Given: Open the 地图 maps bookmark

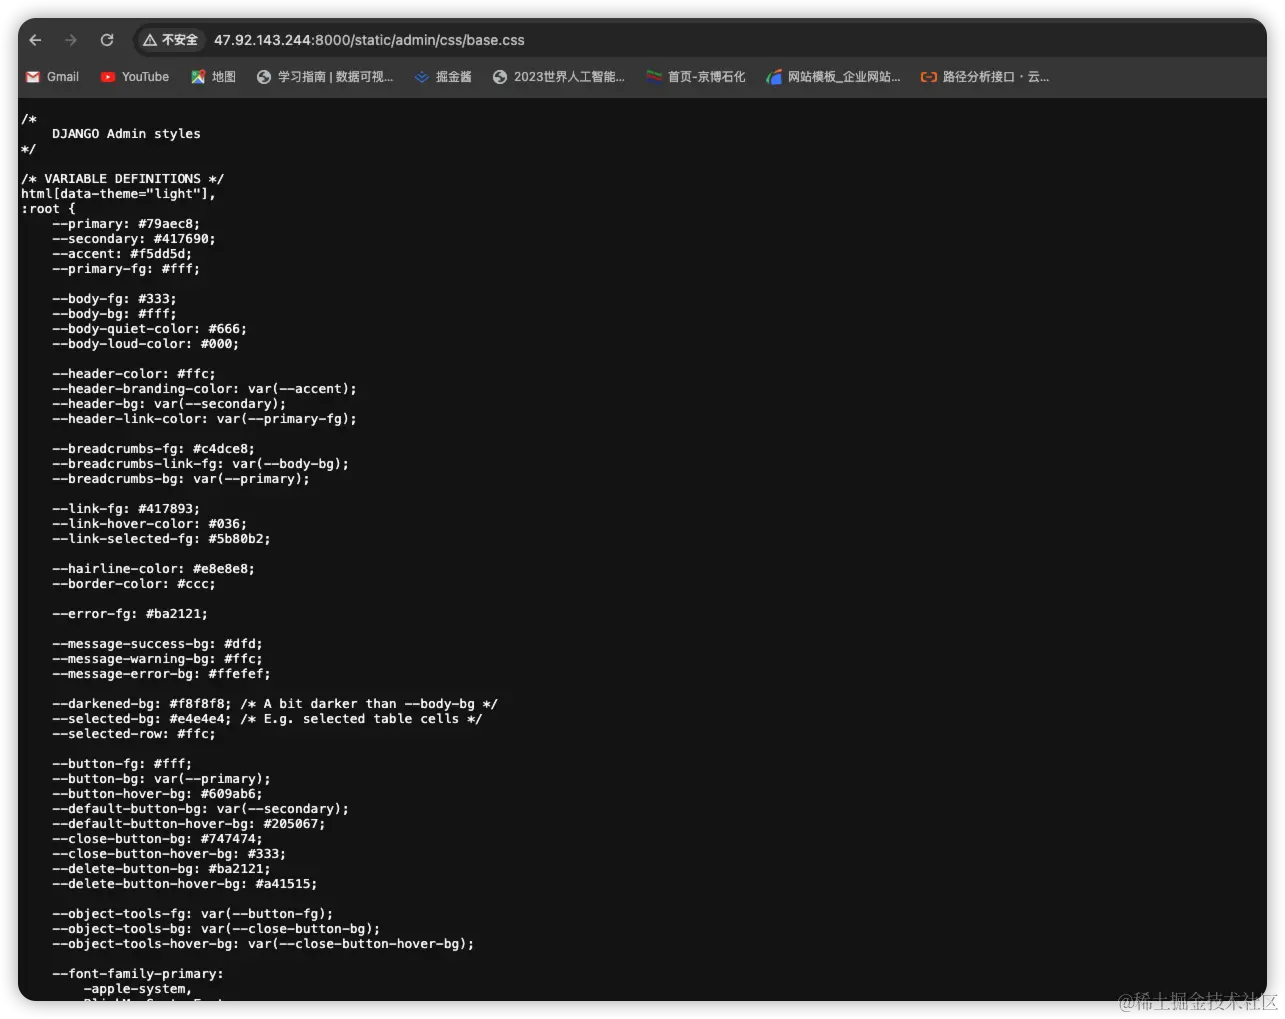Looking at the screenshot, I should [214, 77].
